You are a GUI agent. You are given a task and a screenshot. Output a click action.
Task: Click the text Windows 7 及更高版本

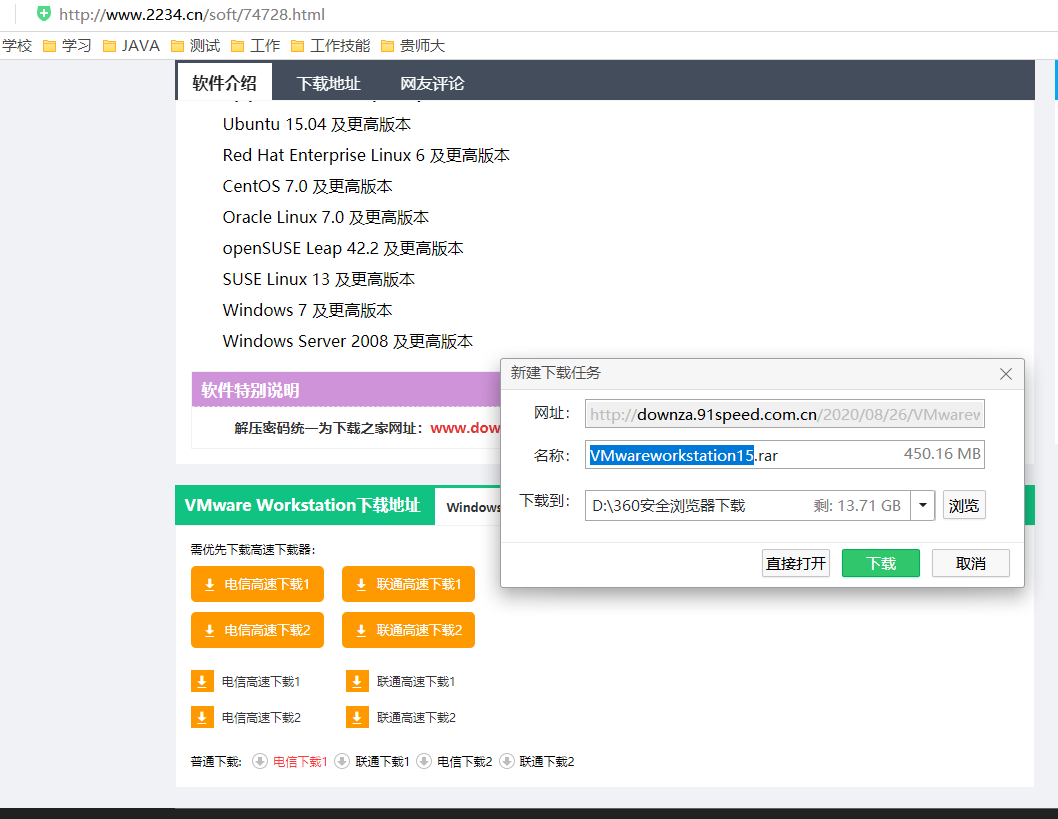pyautogui.click(x=308, y=310)
